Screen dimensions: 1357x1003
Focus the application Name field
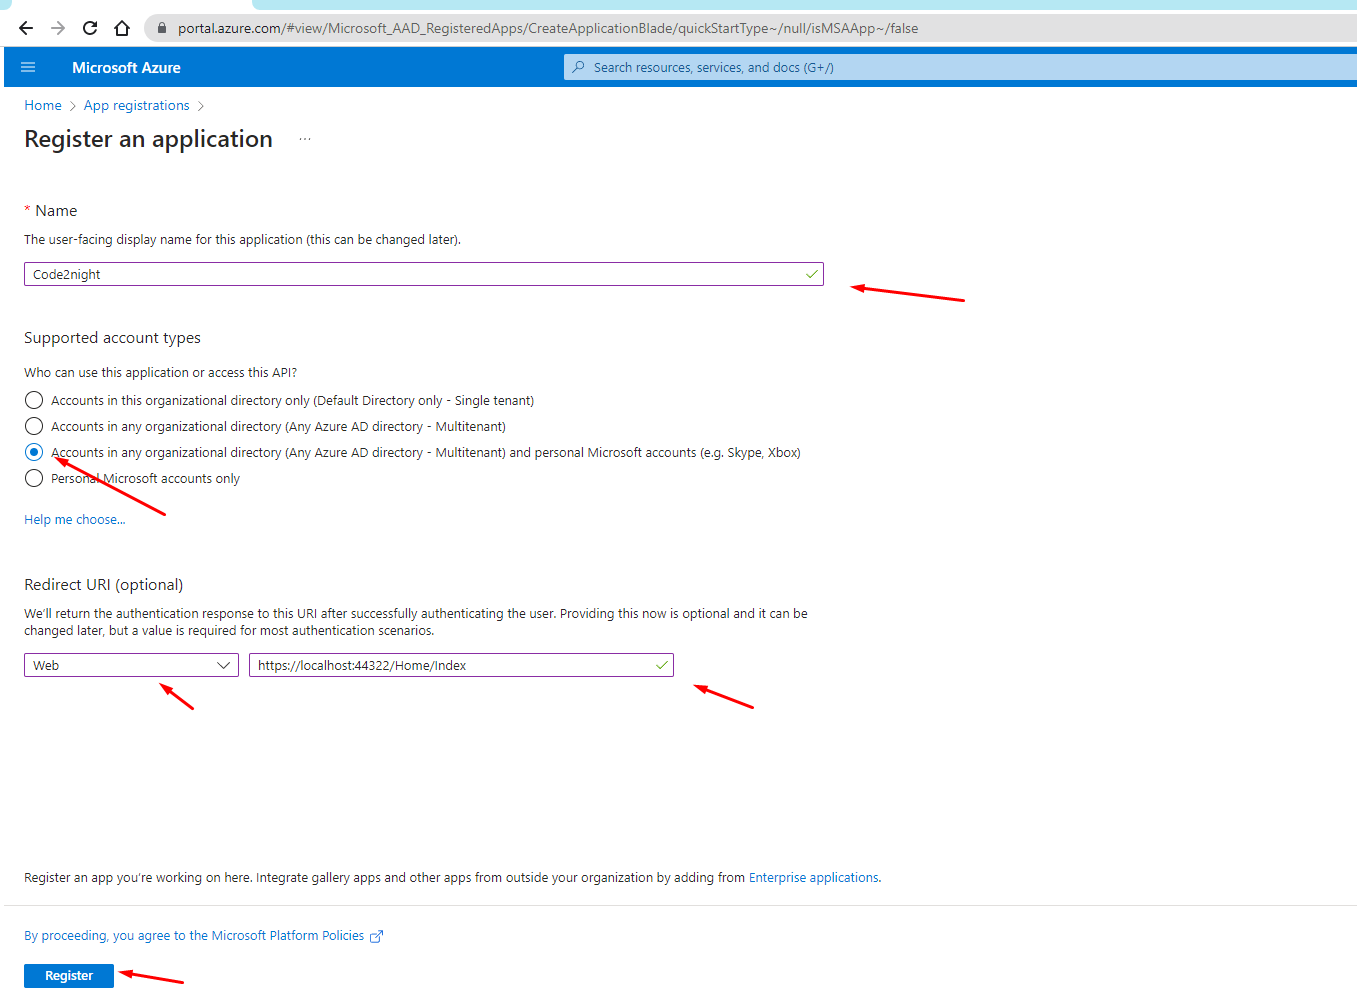(x=424, y=274)
